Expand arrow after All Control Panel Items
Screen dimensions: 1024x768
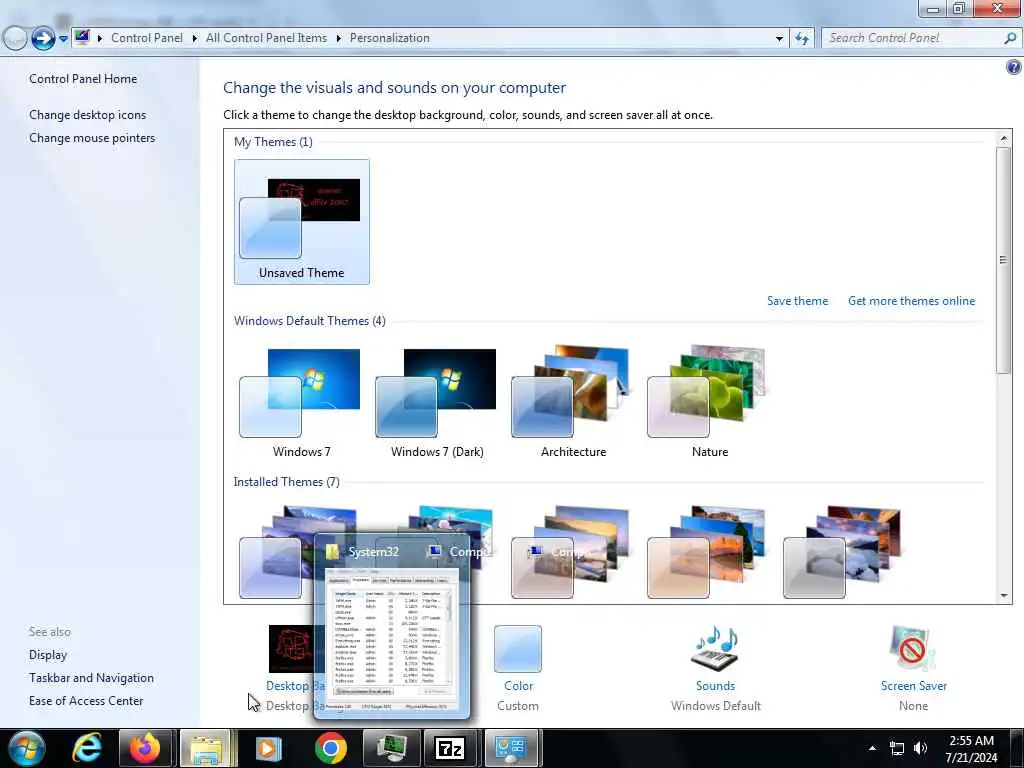[x=338, y=38]
